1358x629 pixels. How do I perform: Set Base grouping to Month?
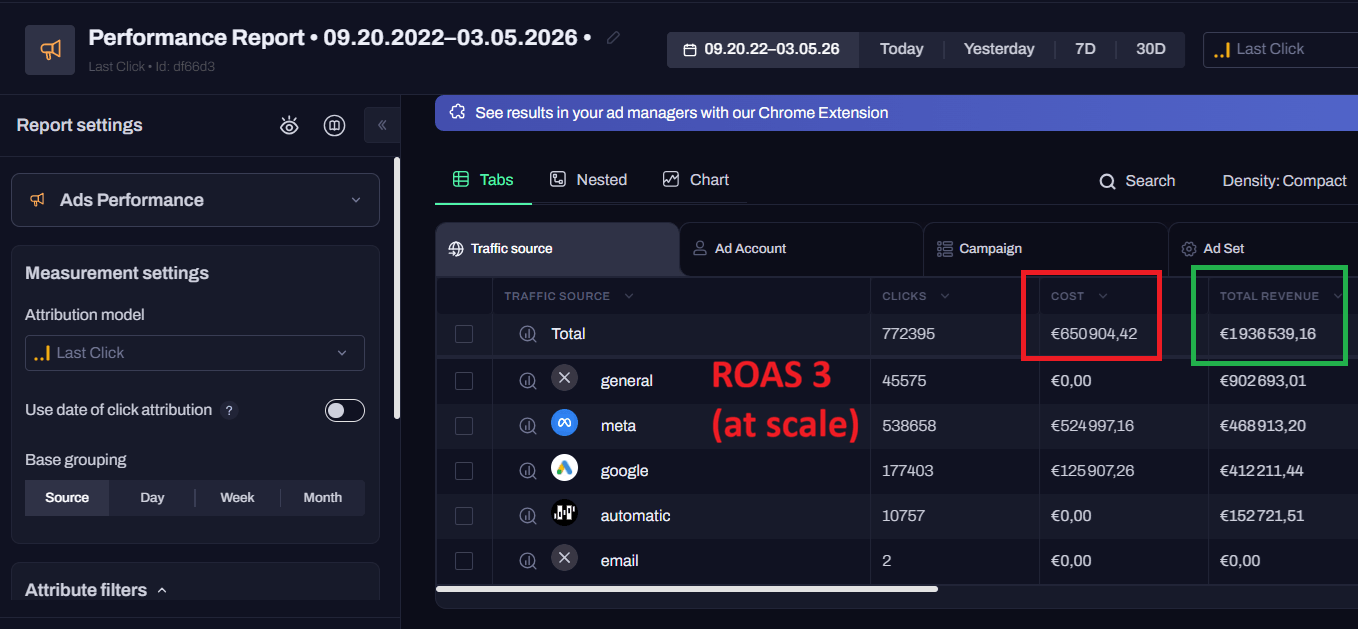(322, 498)
